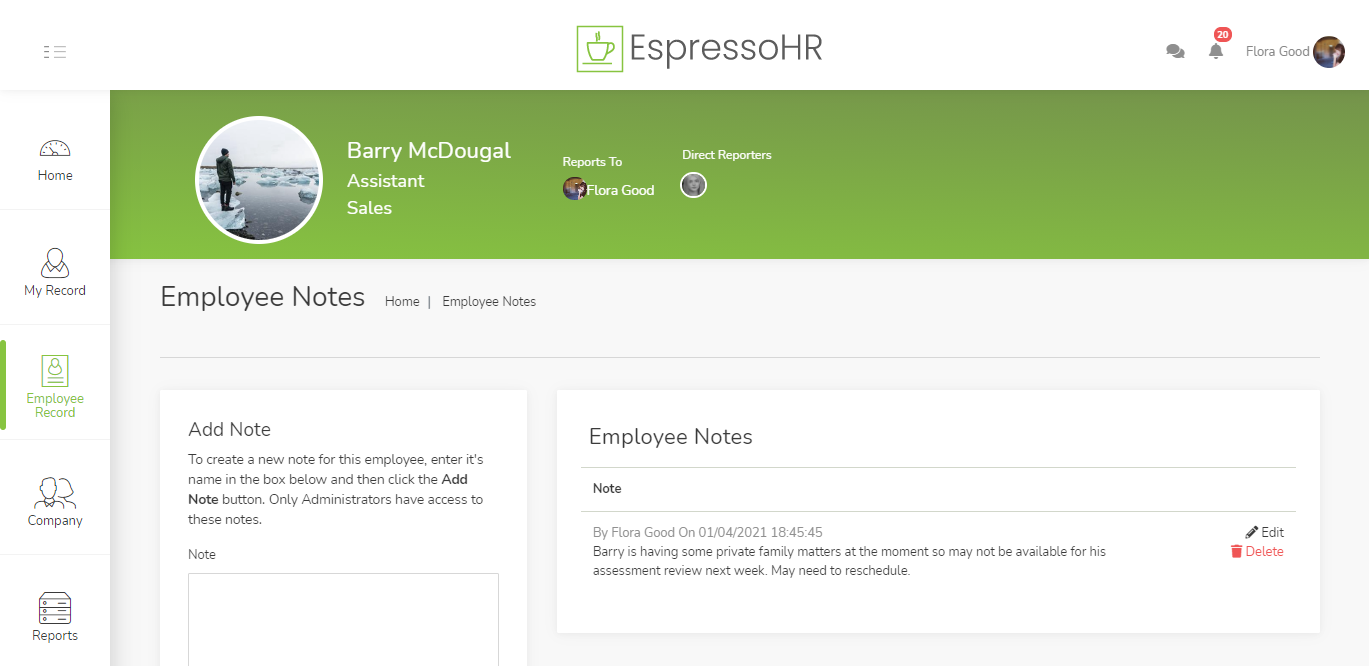This screenshot has height=666, width=1369.
Task: Click Flora Good's avatar in the header
Action: (1329, 51)
